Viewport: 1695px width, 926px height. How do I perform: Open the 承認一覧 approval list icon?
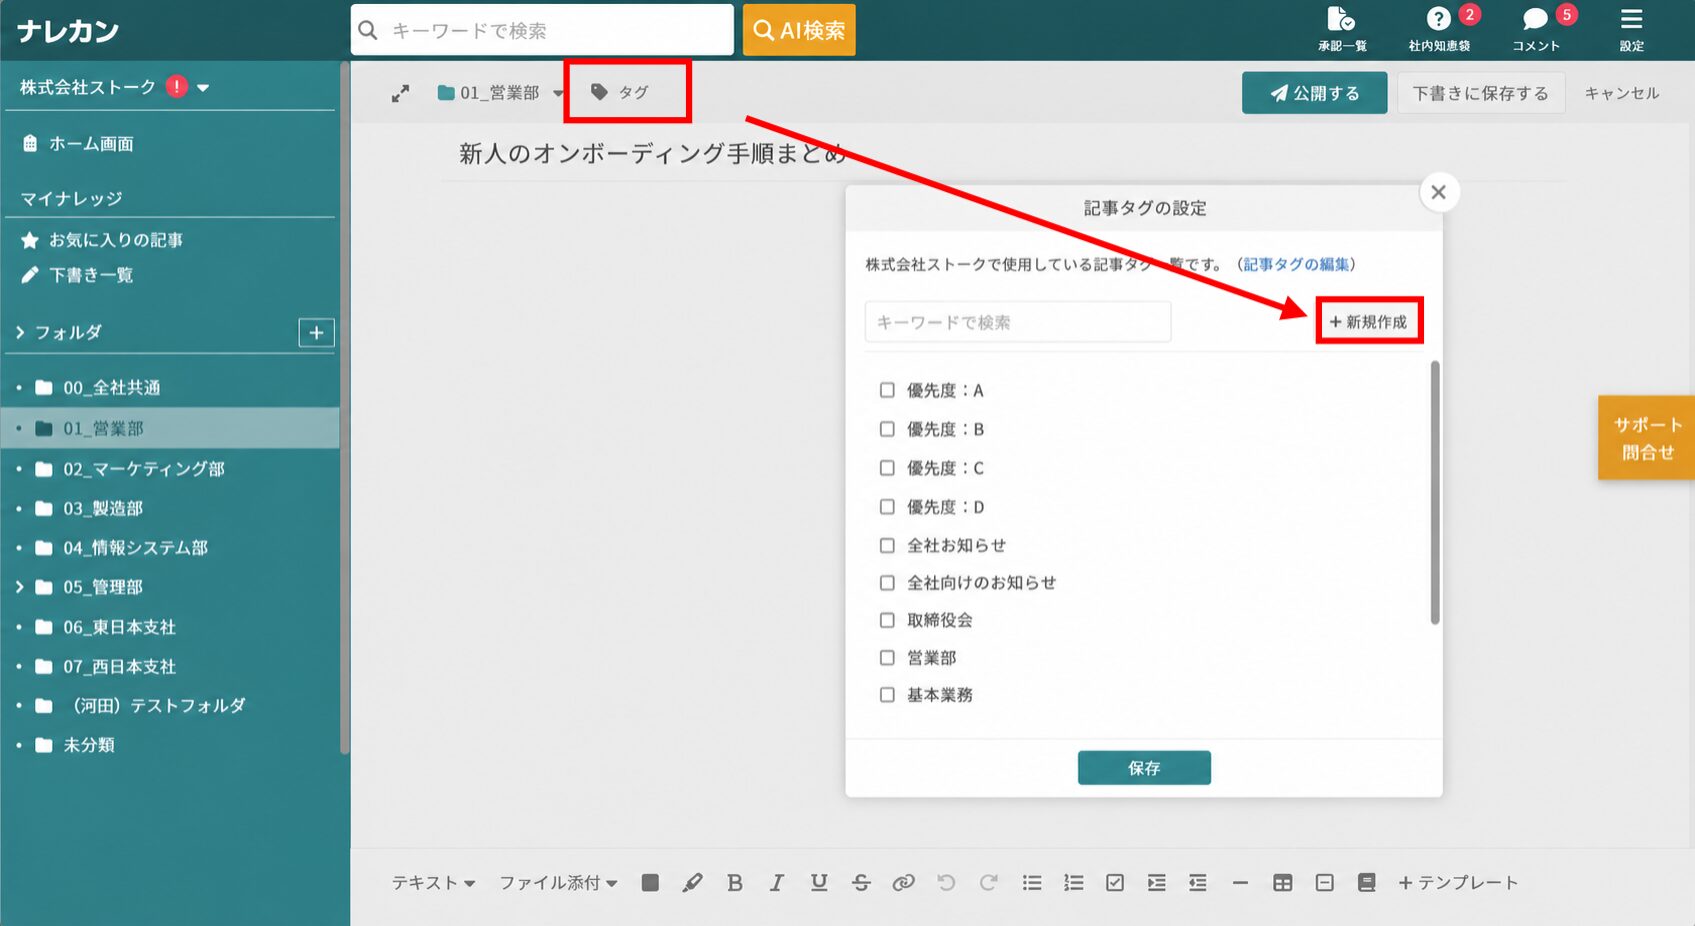coord(1341,29)
